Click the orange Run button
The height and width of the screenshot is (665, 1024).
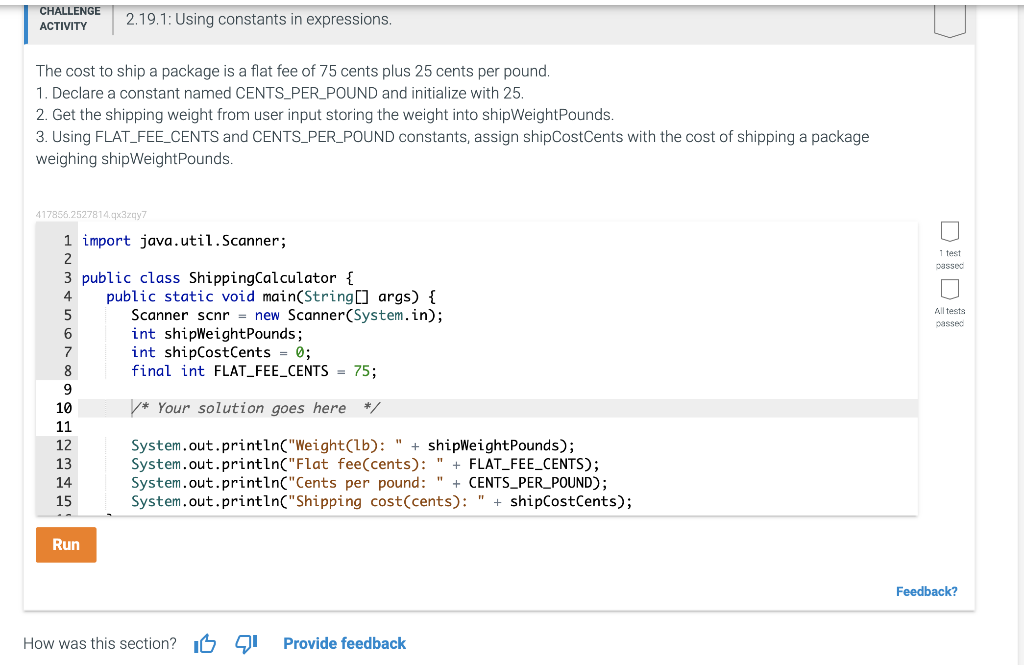(66, 545)
